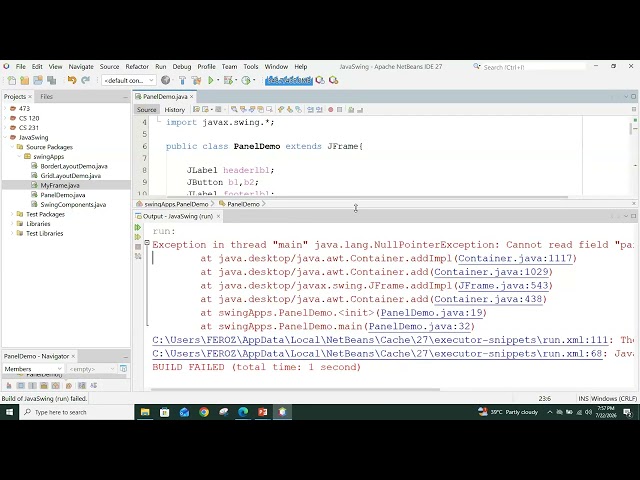This screenshot has width=640, height=480.
Task: Re-run the output with top green arrows
Action: pos(138,227)
